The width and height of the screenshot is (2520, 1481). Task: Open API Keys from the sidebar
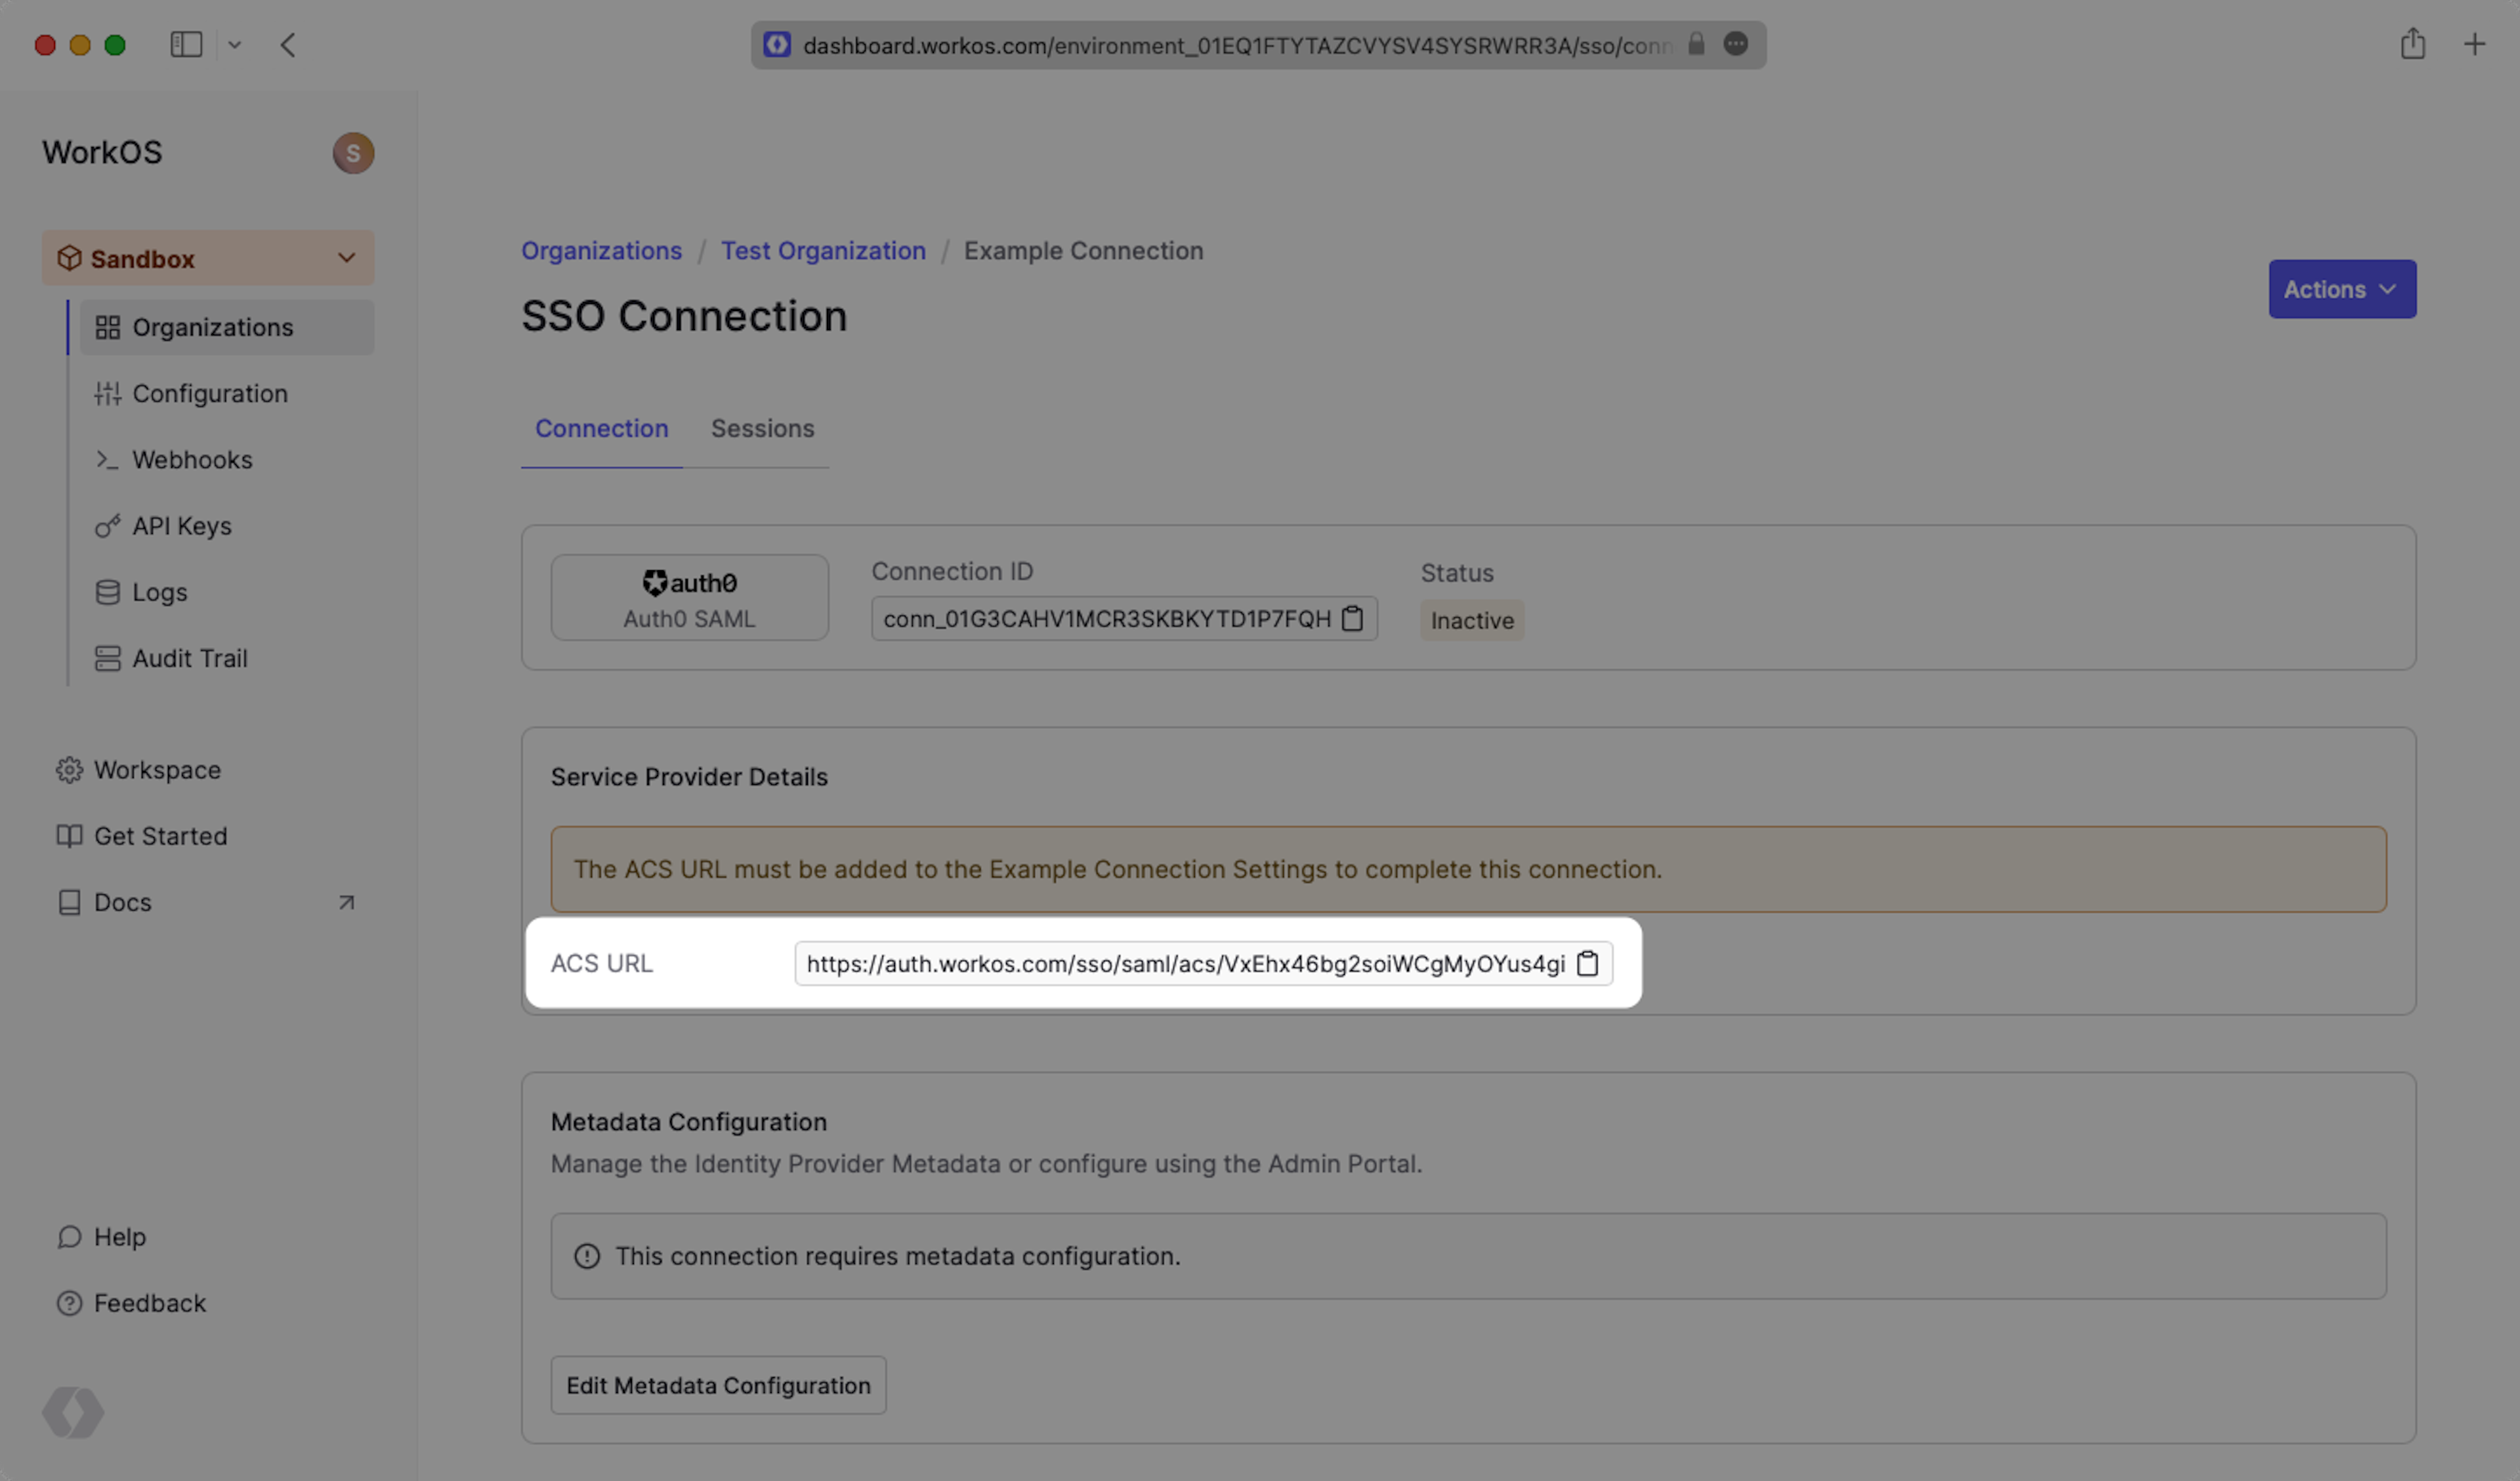(x=181, y=526)
